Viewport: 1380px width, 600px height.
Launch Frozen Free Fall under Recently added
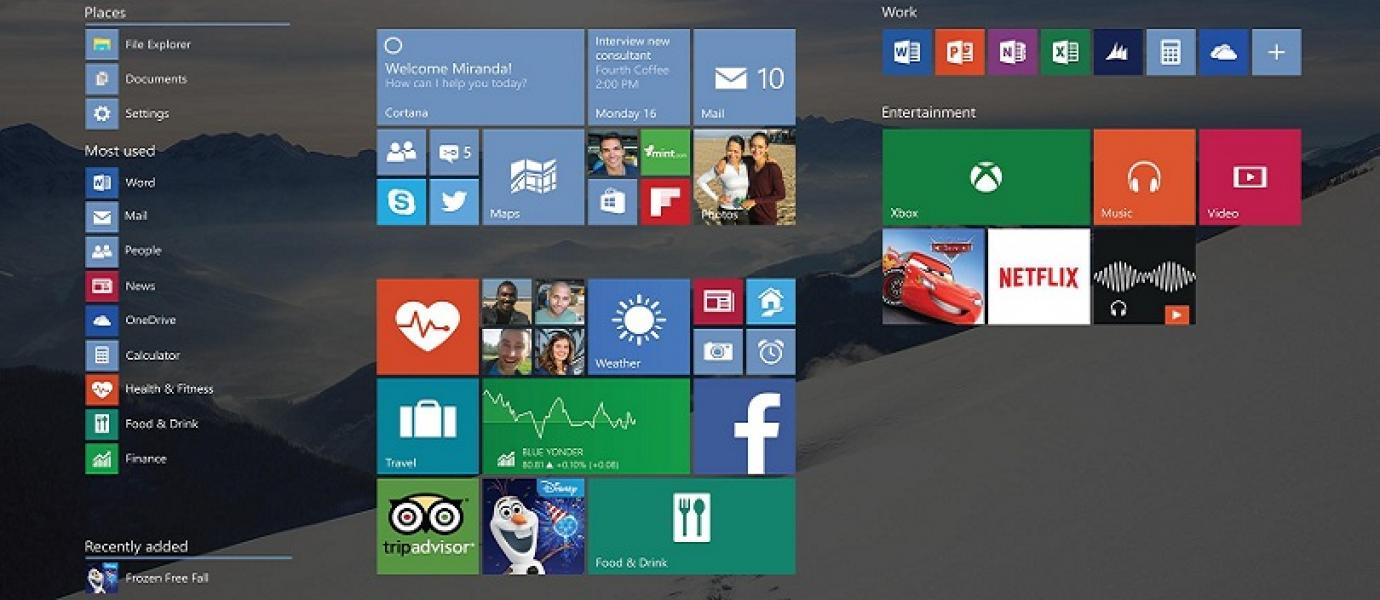click(x=147, y=578)
